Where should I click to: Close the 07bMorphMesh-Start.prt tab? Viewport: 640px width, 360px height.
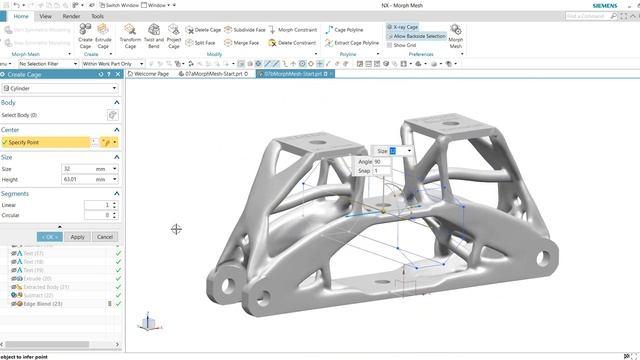[x=331, y=74]
